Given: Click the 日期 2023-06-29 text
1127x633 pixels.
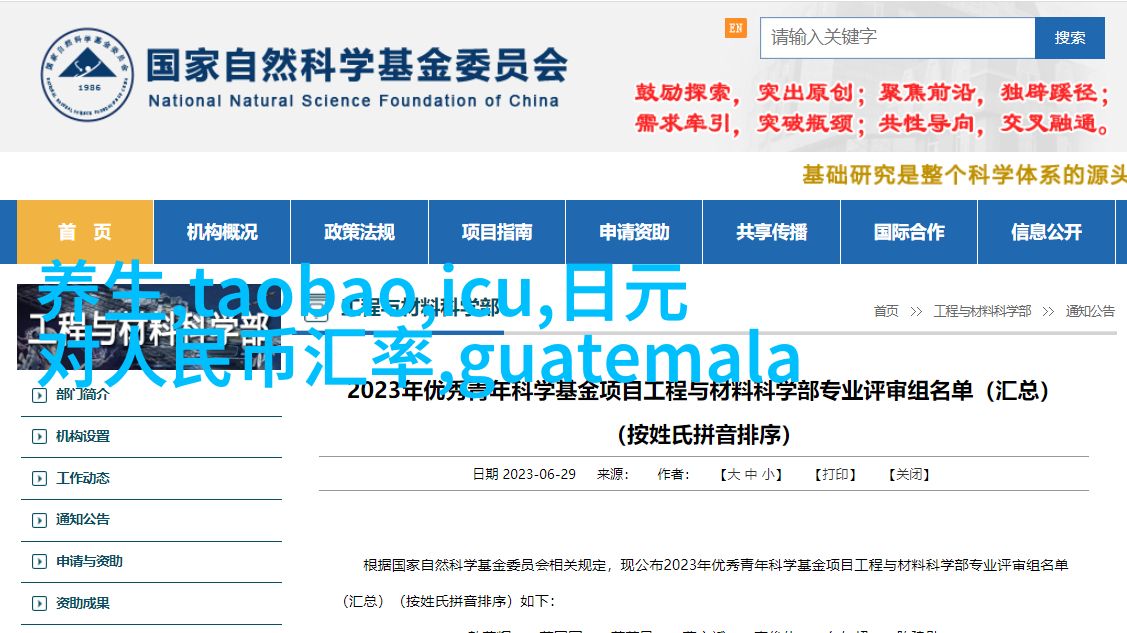Looking at the screenshot, I should (524, 474).
